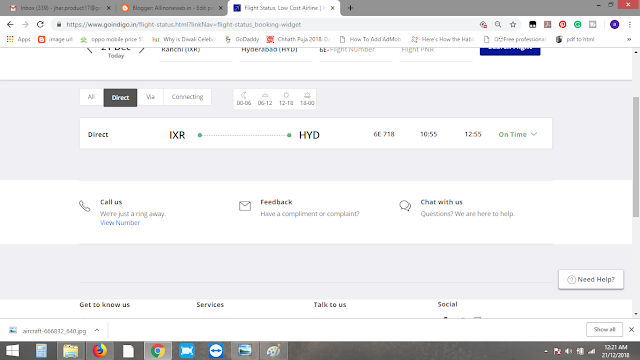Screen dimensions: 640x360
Task: Click the Flight PNR input field
Action: click(x=436, y=51)
